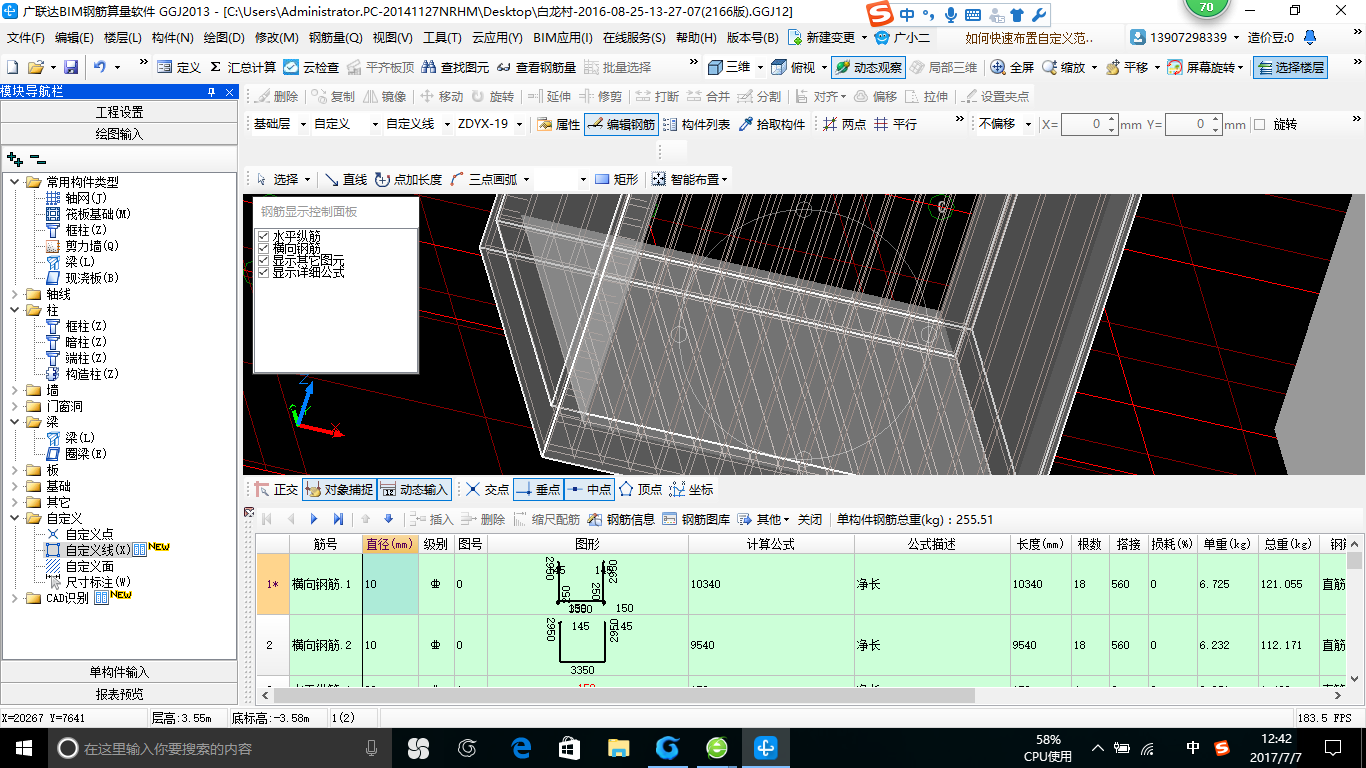Image resolution: width=1366 pixels, height=768 pixels.
Task: Open 钢筋信息 rebar info
Action: pyautogui.click(x=621, y=519)
